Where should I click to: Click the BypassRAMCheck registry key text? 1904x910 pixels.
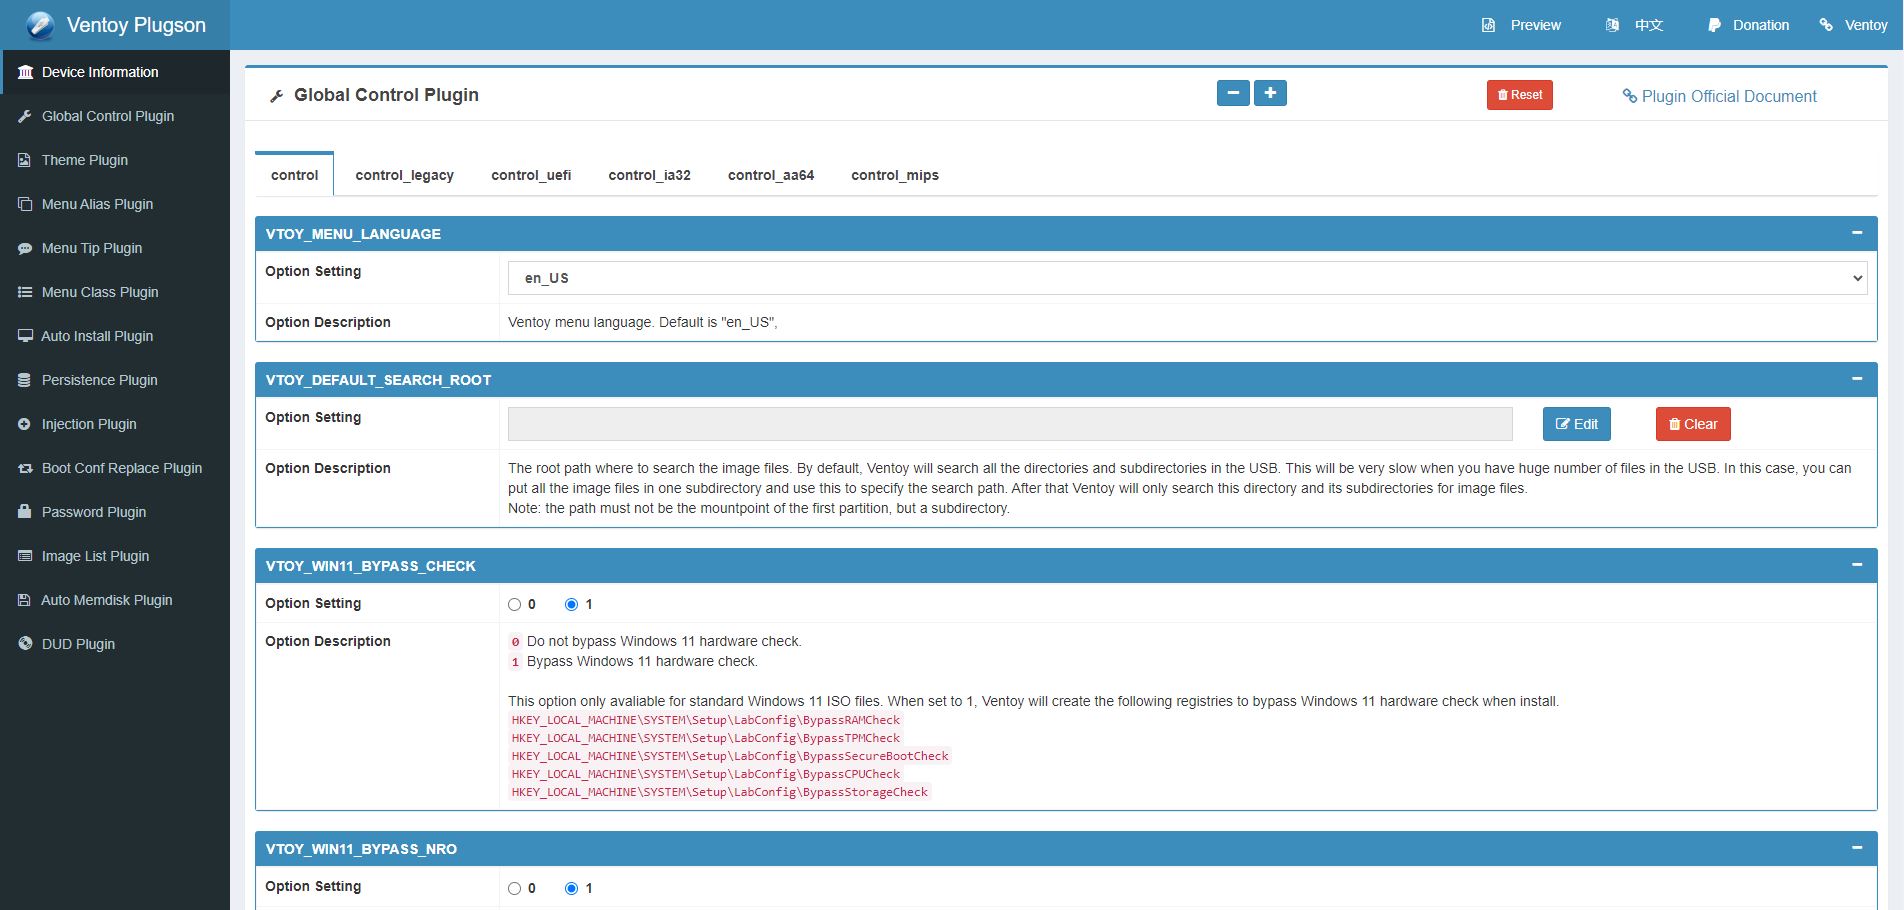706,720
